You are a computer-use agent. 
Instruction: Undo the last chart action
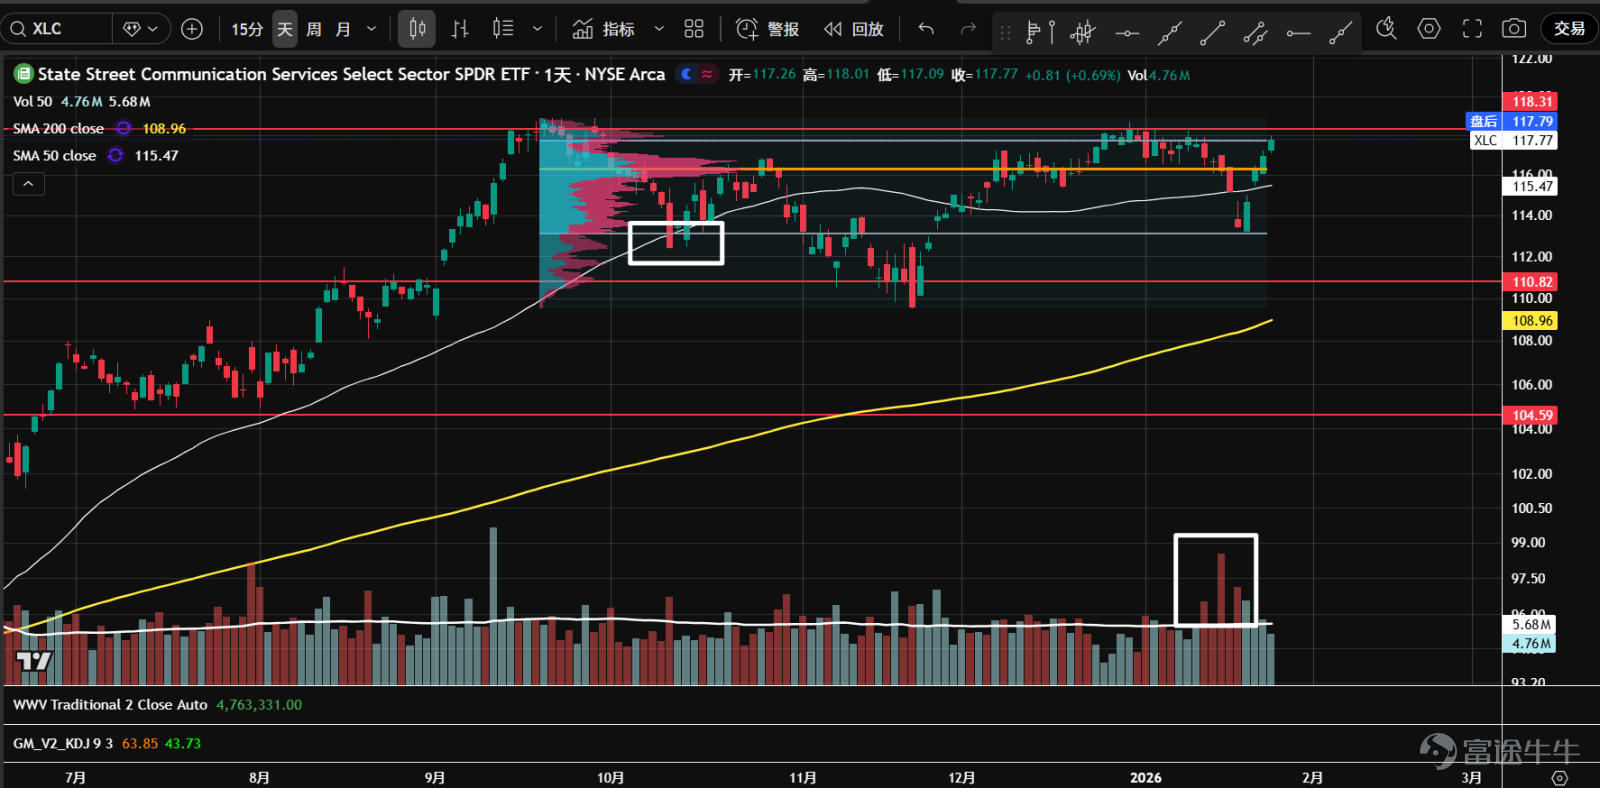point(926,29)
